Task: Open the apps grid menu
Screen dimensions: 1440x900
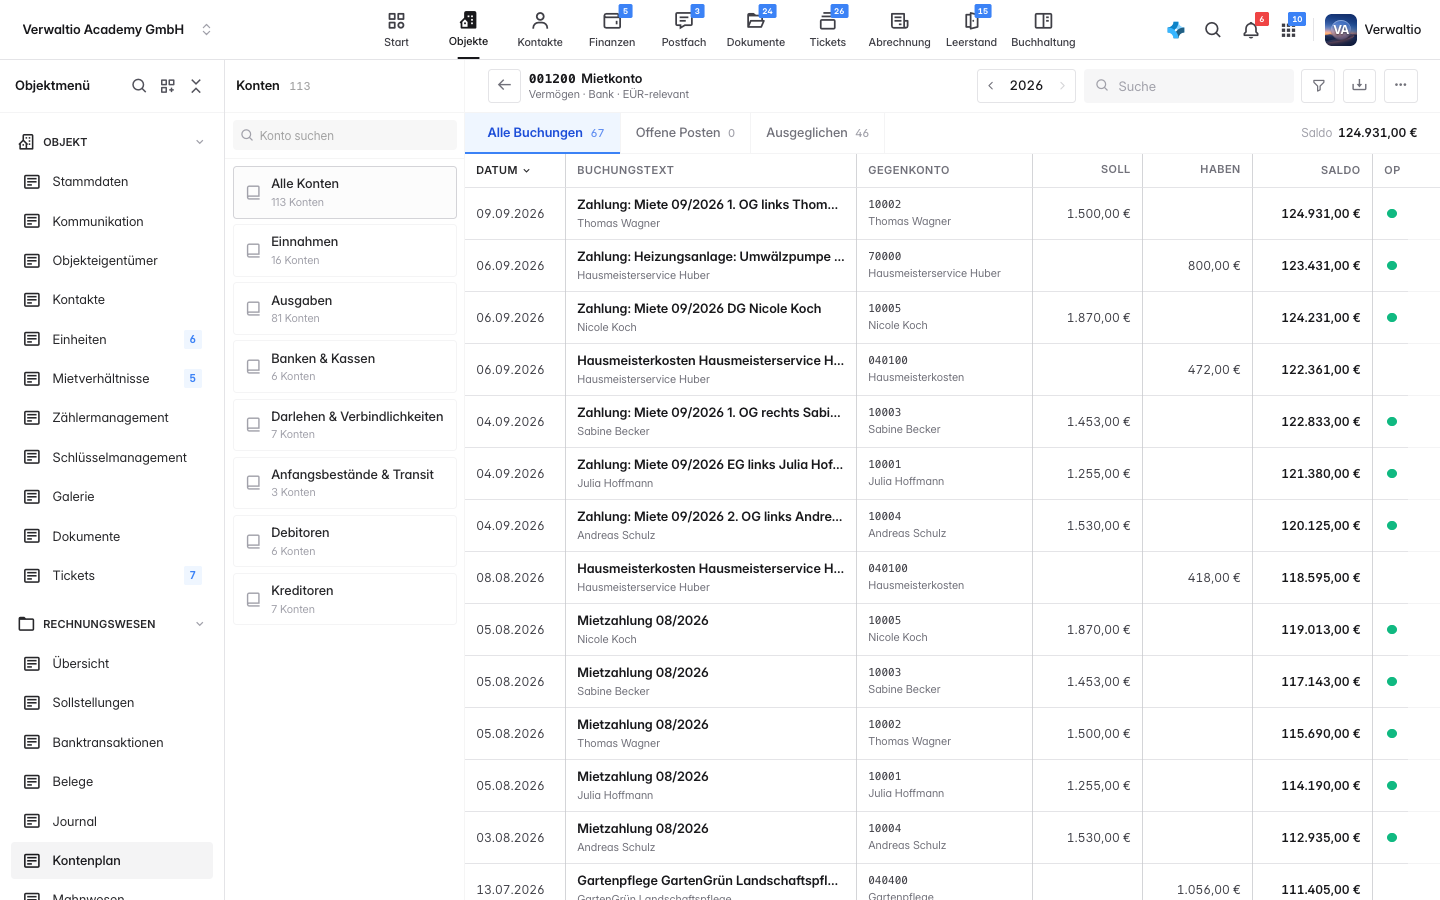Action: [1289, 30]
